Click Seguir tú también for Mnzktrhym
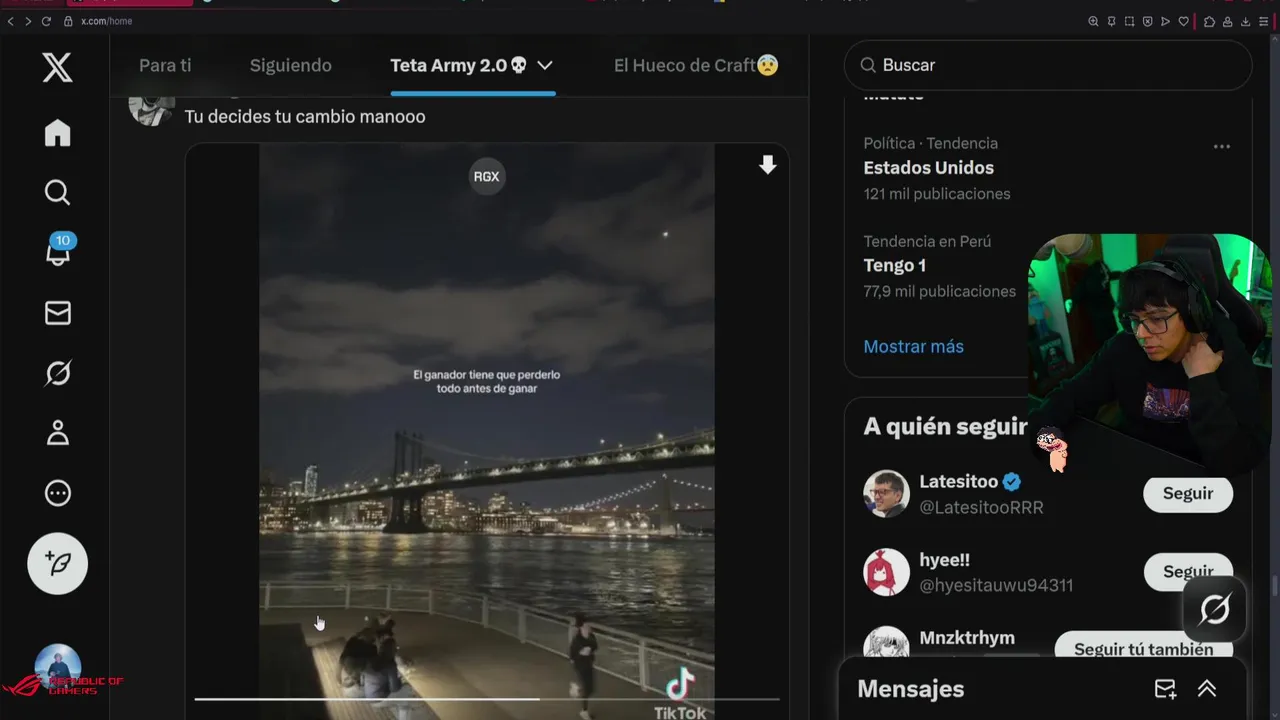 1144,649
